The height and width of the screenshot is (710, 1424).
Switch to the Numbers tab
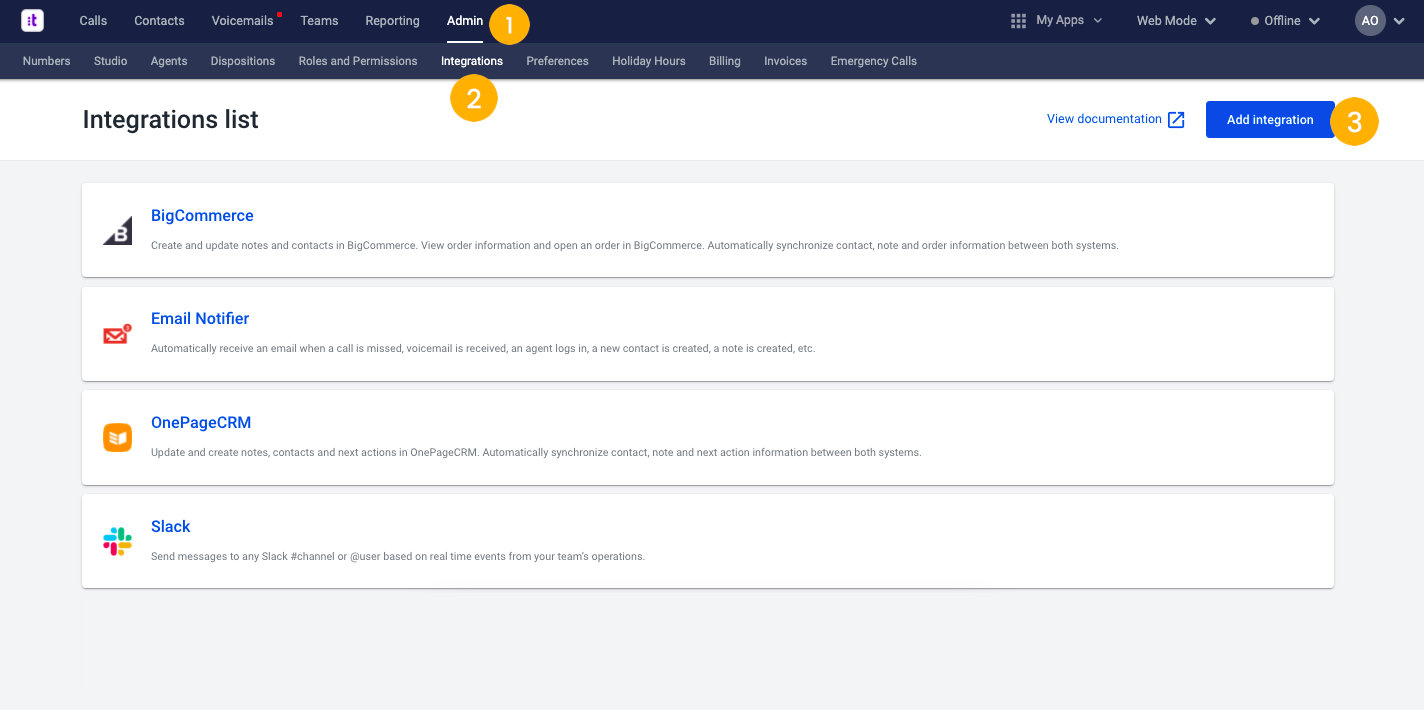coord(47,61)
